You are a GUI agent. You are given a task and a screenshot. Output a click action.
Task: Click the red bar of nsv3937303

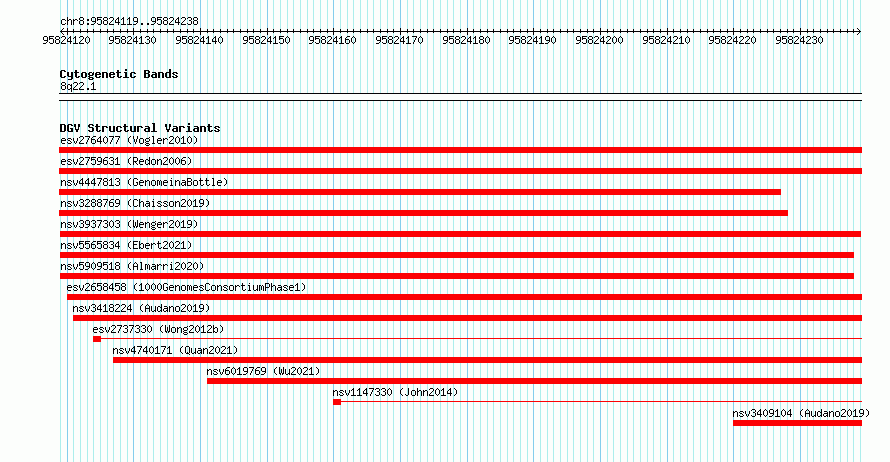[x=460, y=234]
